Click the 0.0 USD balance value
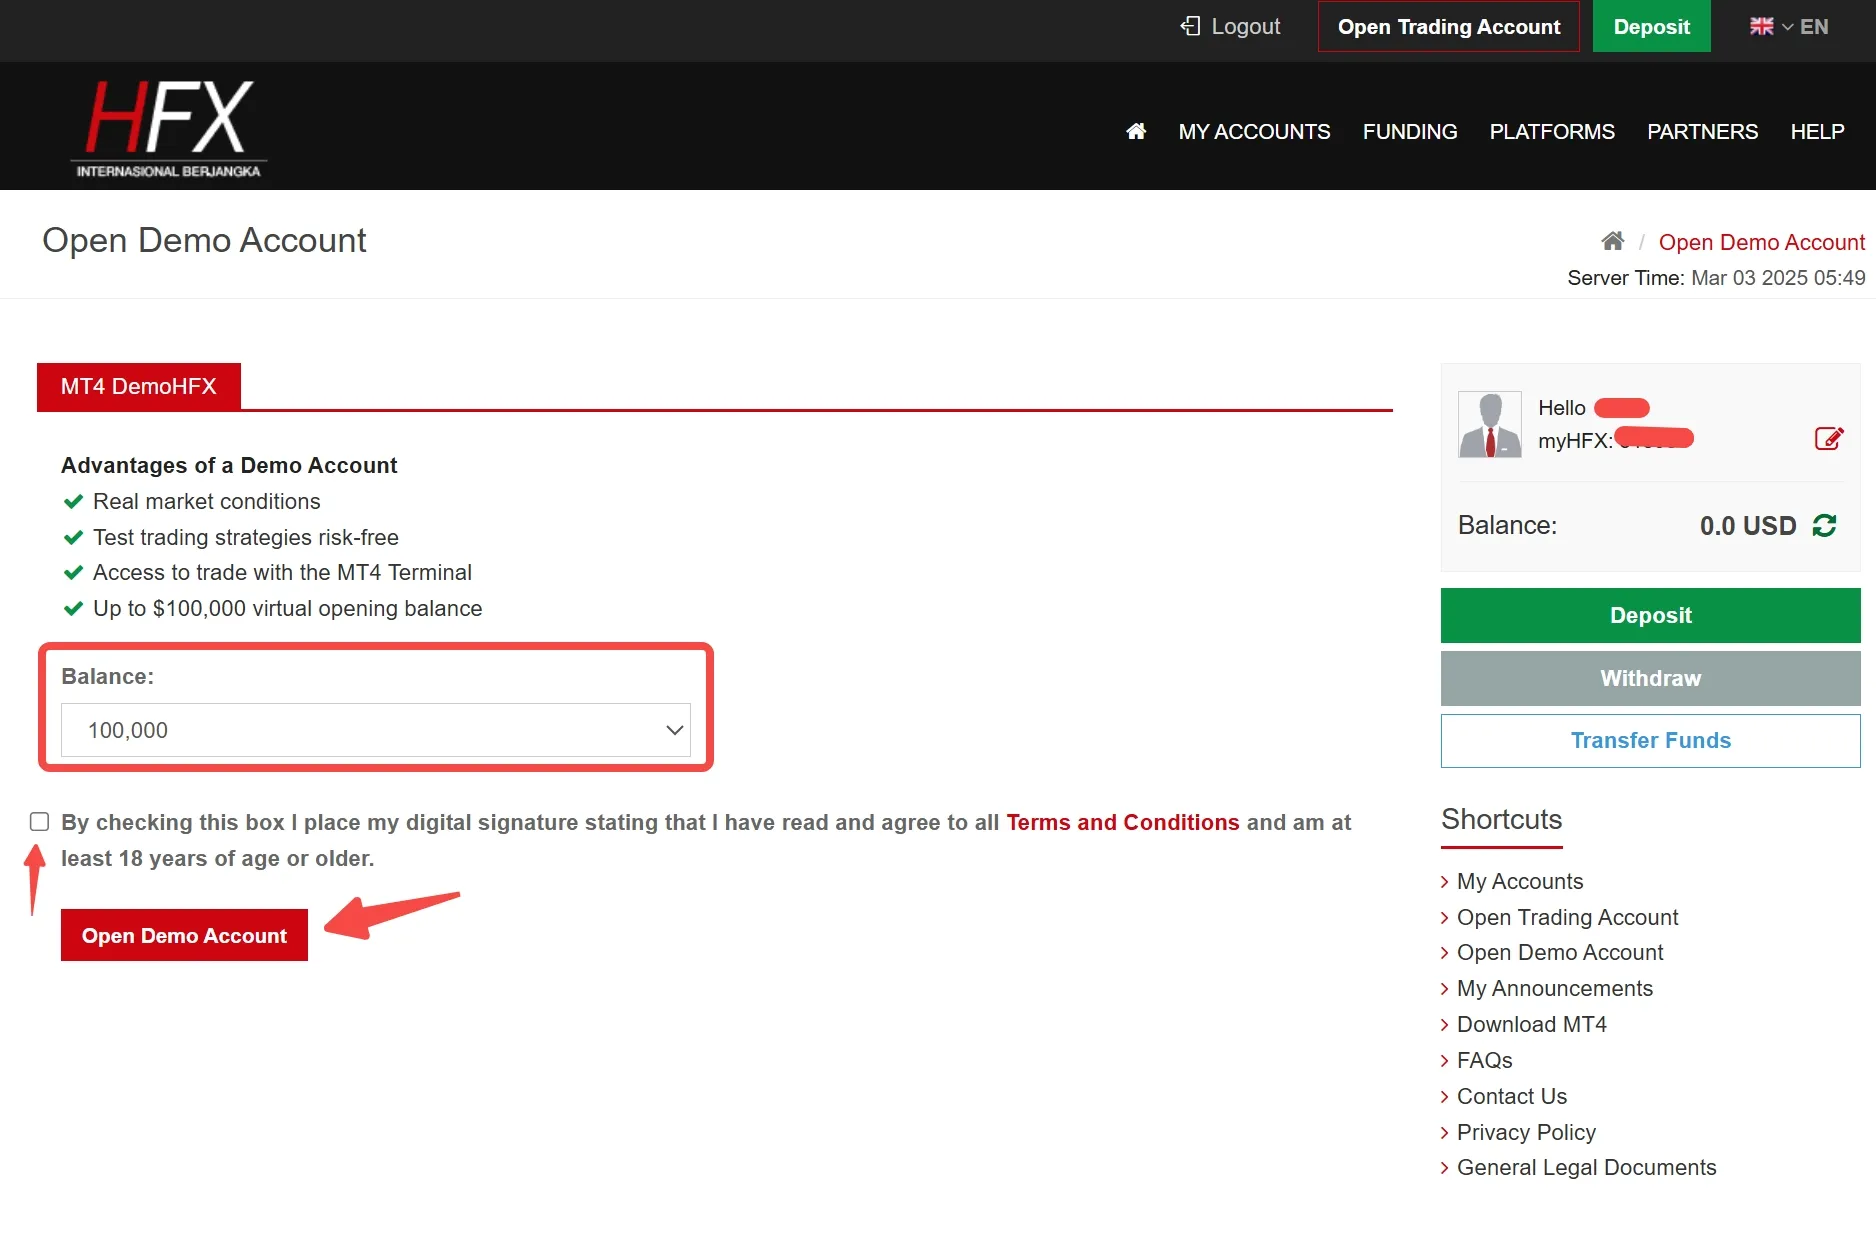This screenshot has width=1876, height=1240. [x=1748, y=526]
